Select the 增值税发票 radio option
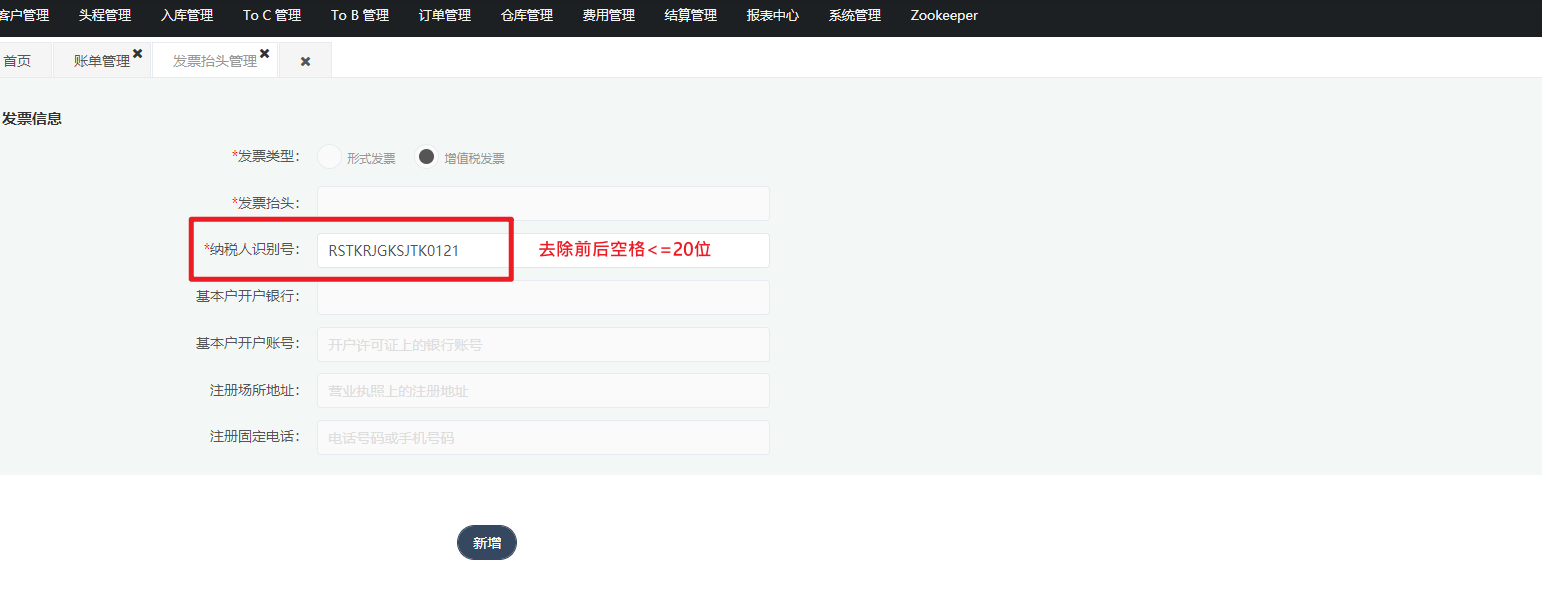This screenshot has width=1542, height=598. pos(427,157)
